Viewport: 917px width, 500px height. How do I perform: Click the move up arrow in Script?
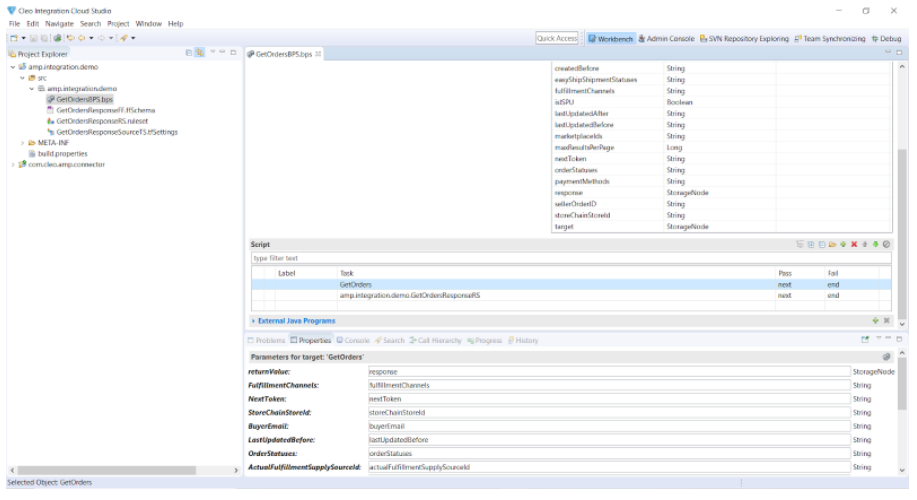click(x=865, y=244)
